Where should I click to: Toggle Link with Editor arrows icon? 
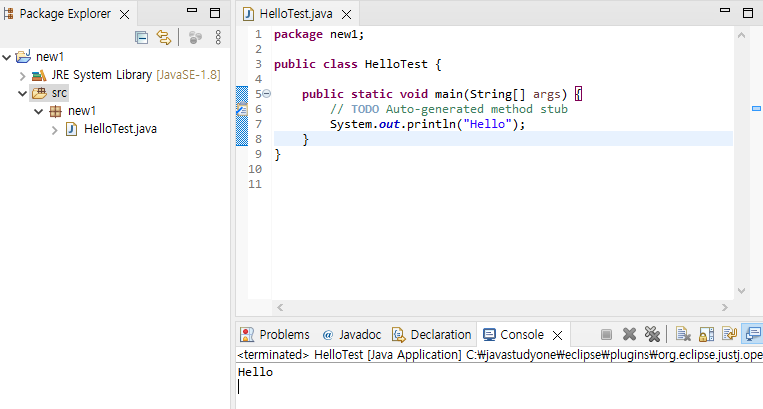point(164,37)
